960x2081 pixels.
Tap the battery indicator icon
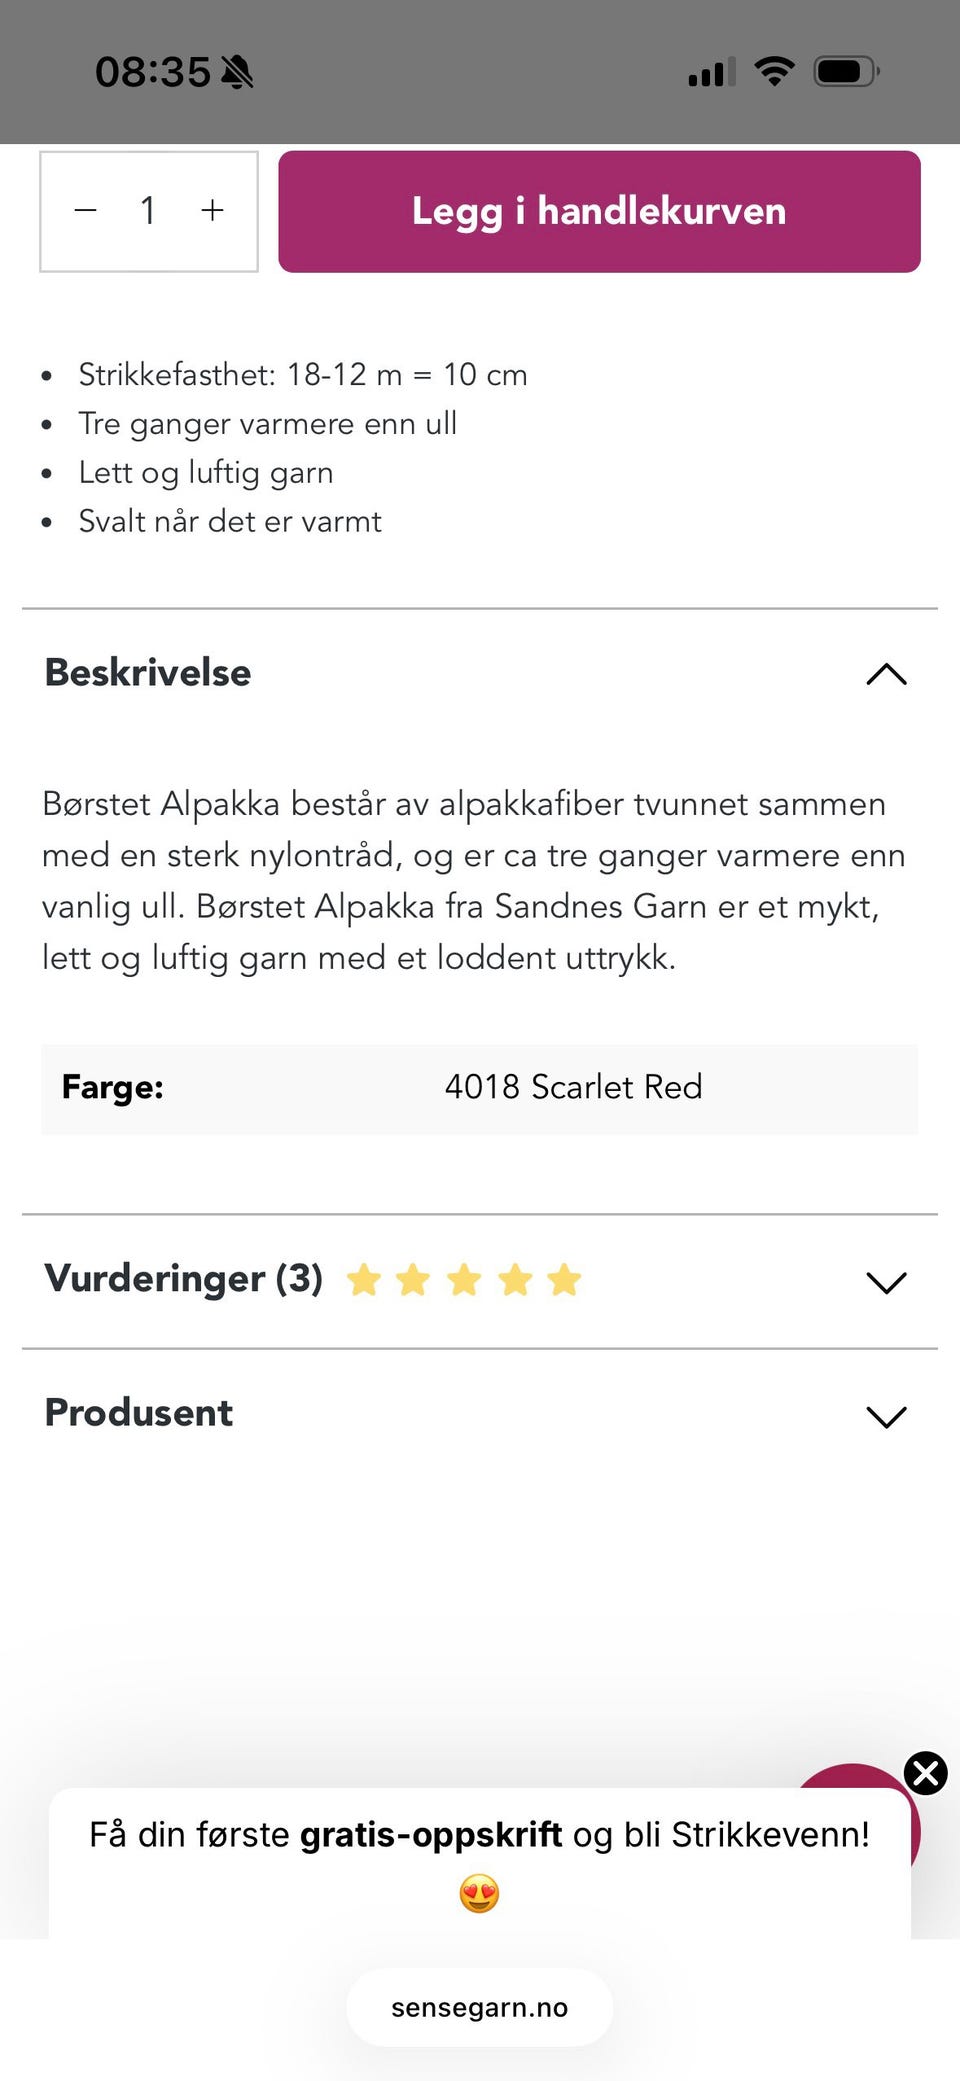pyautogui.click(x=845, y=70)
